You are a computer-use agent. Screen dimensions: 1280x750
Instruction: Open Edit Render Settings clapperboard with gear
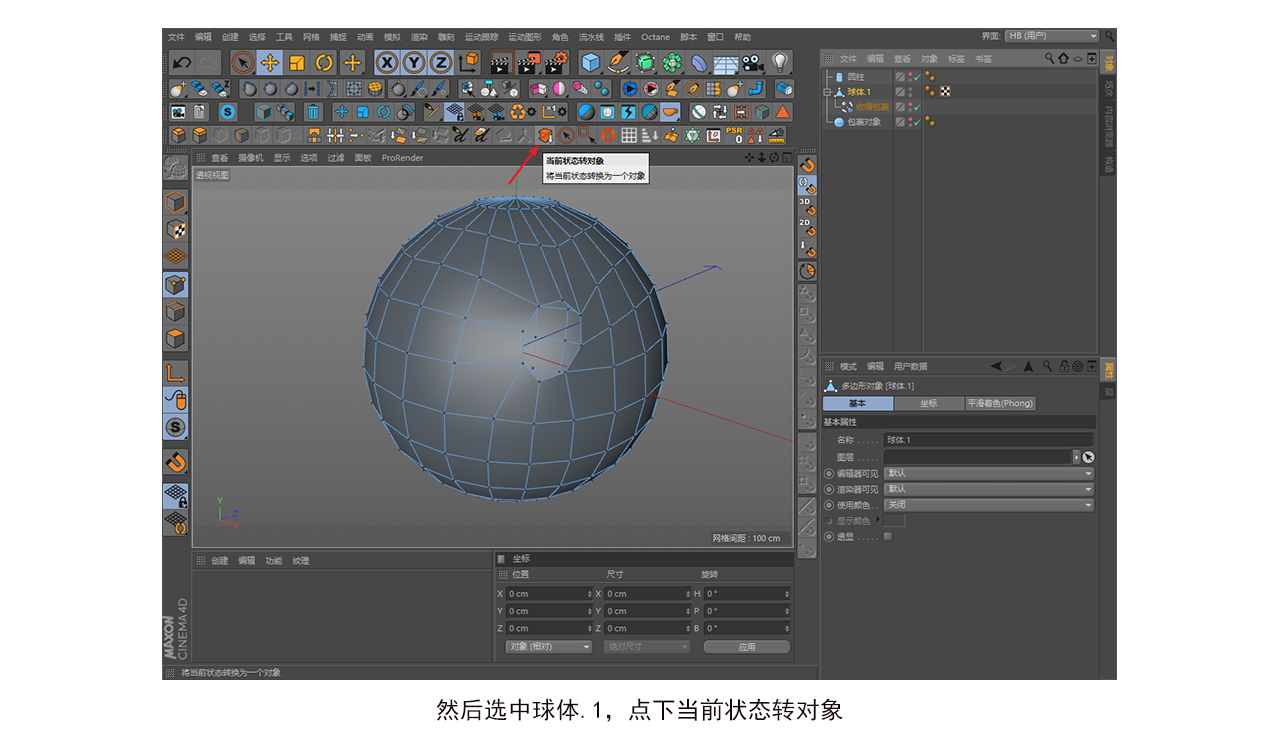pos(556,63)
